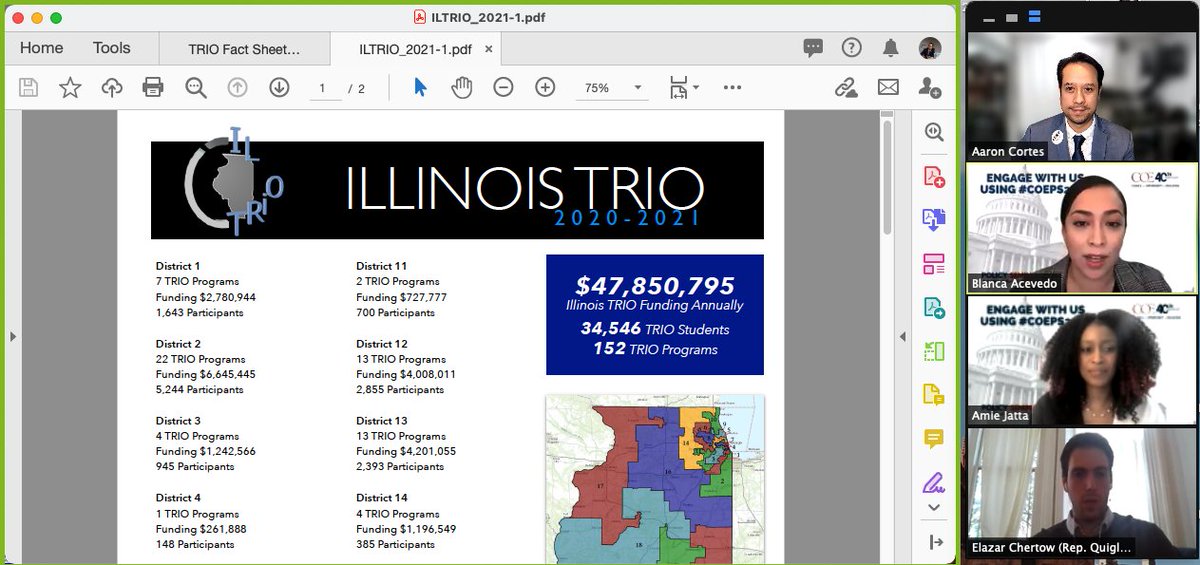The height and width of the screenshot is (565, 1200).
Task: Switch Zoom panel to strip view
Action: pos(1011,17)
